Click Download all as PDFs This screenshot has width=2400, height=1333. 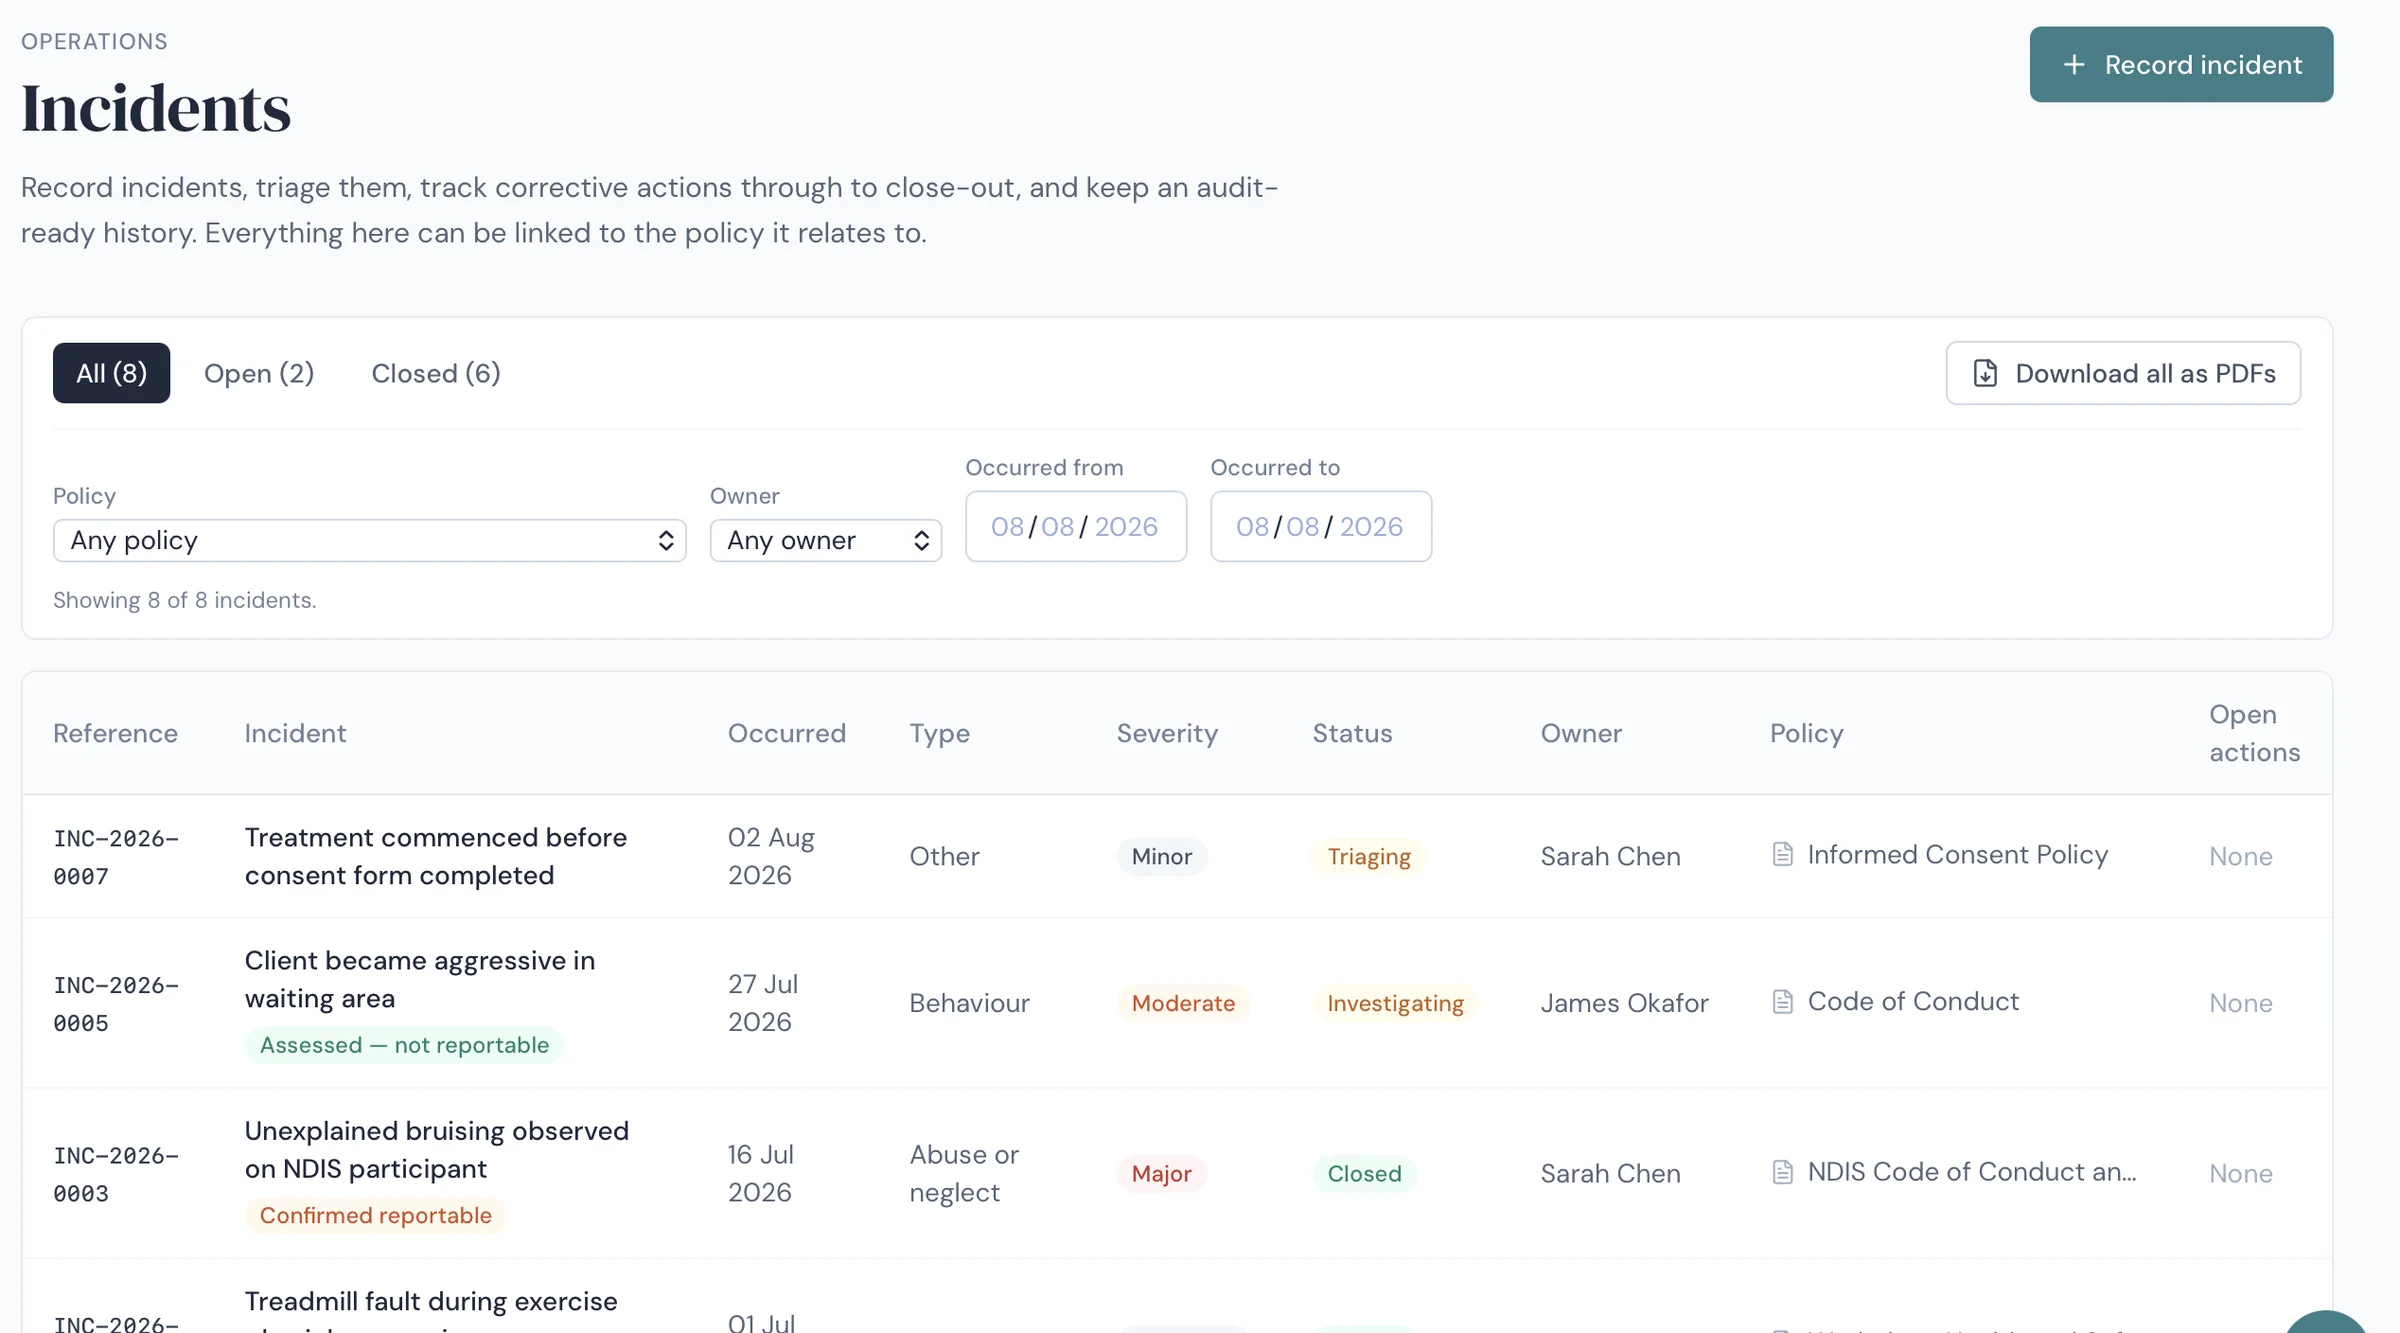2123,373
